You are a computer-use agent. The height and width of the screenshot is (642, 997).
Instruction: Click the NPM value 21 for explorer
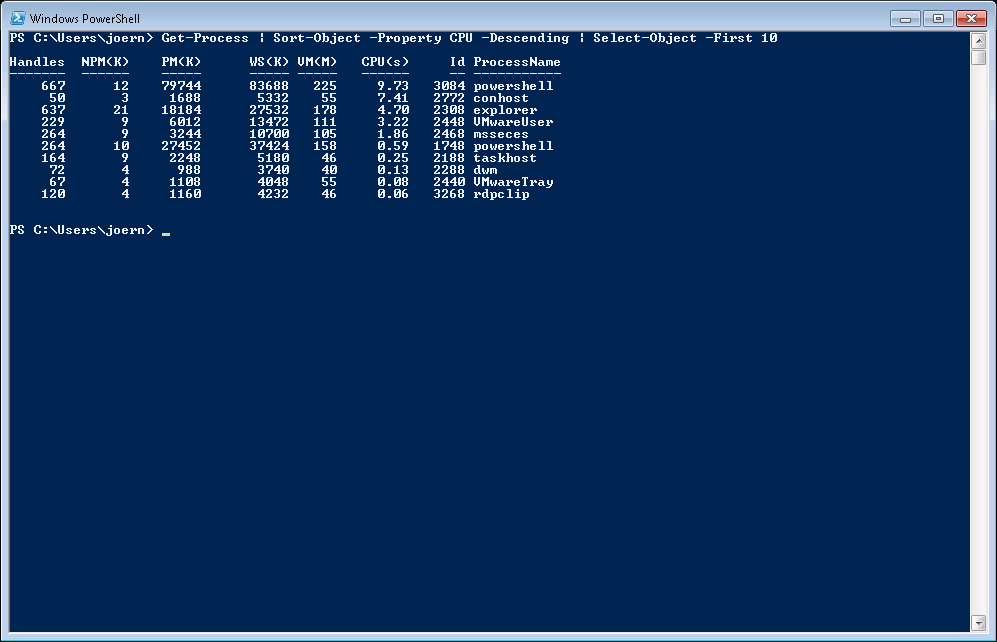121,110
